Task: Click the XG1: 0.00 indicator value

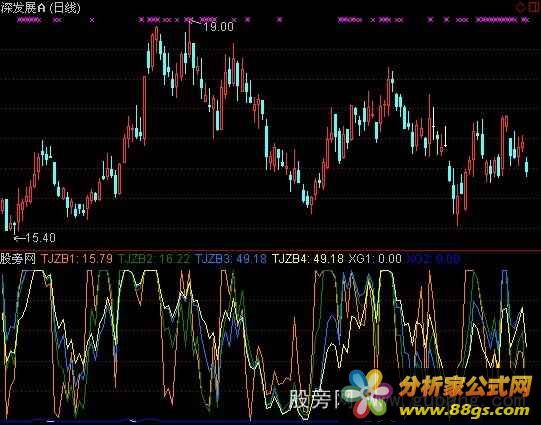Action: point(375,259)
